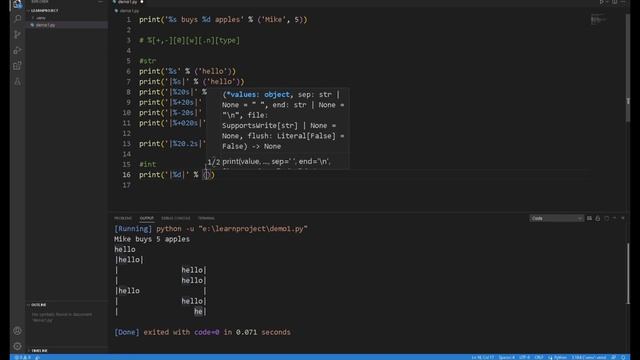Switch to the DEBUG CONSOLE tab

[176, 218]
